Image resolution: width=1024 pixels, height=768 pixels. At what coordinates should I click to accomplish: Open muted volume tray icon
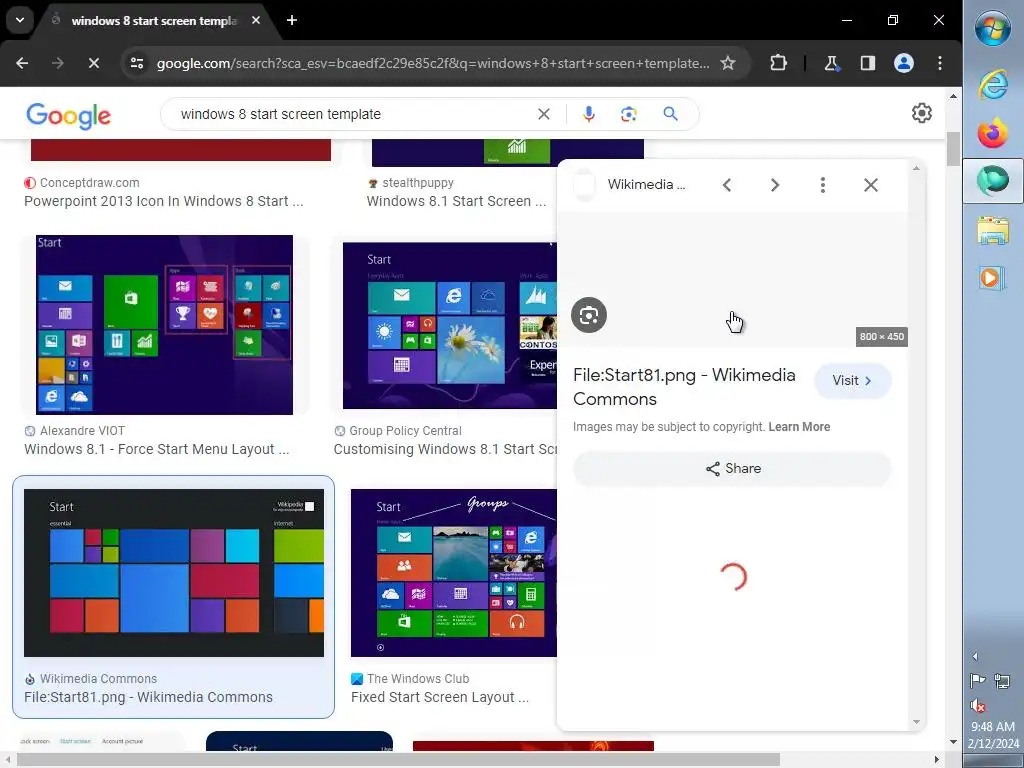coord(978,706)
